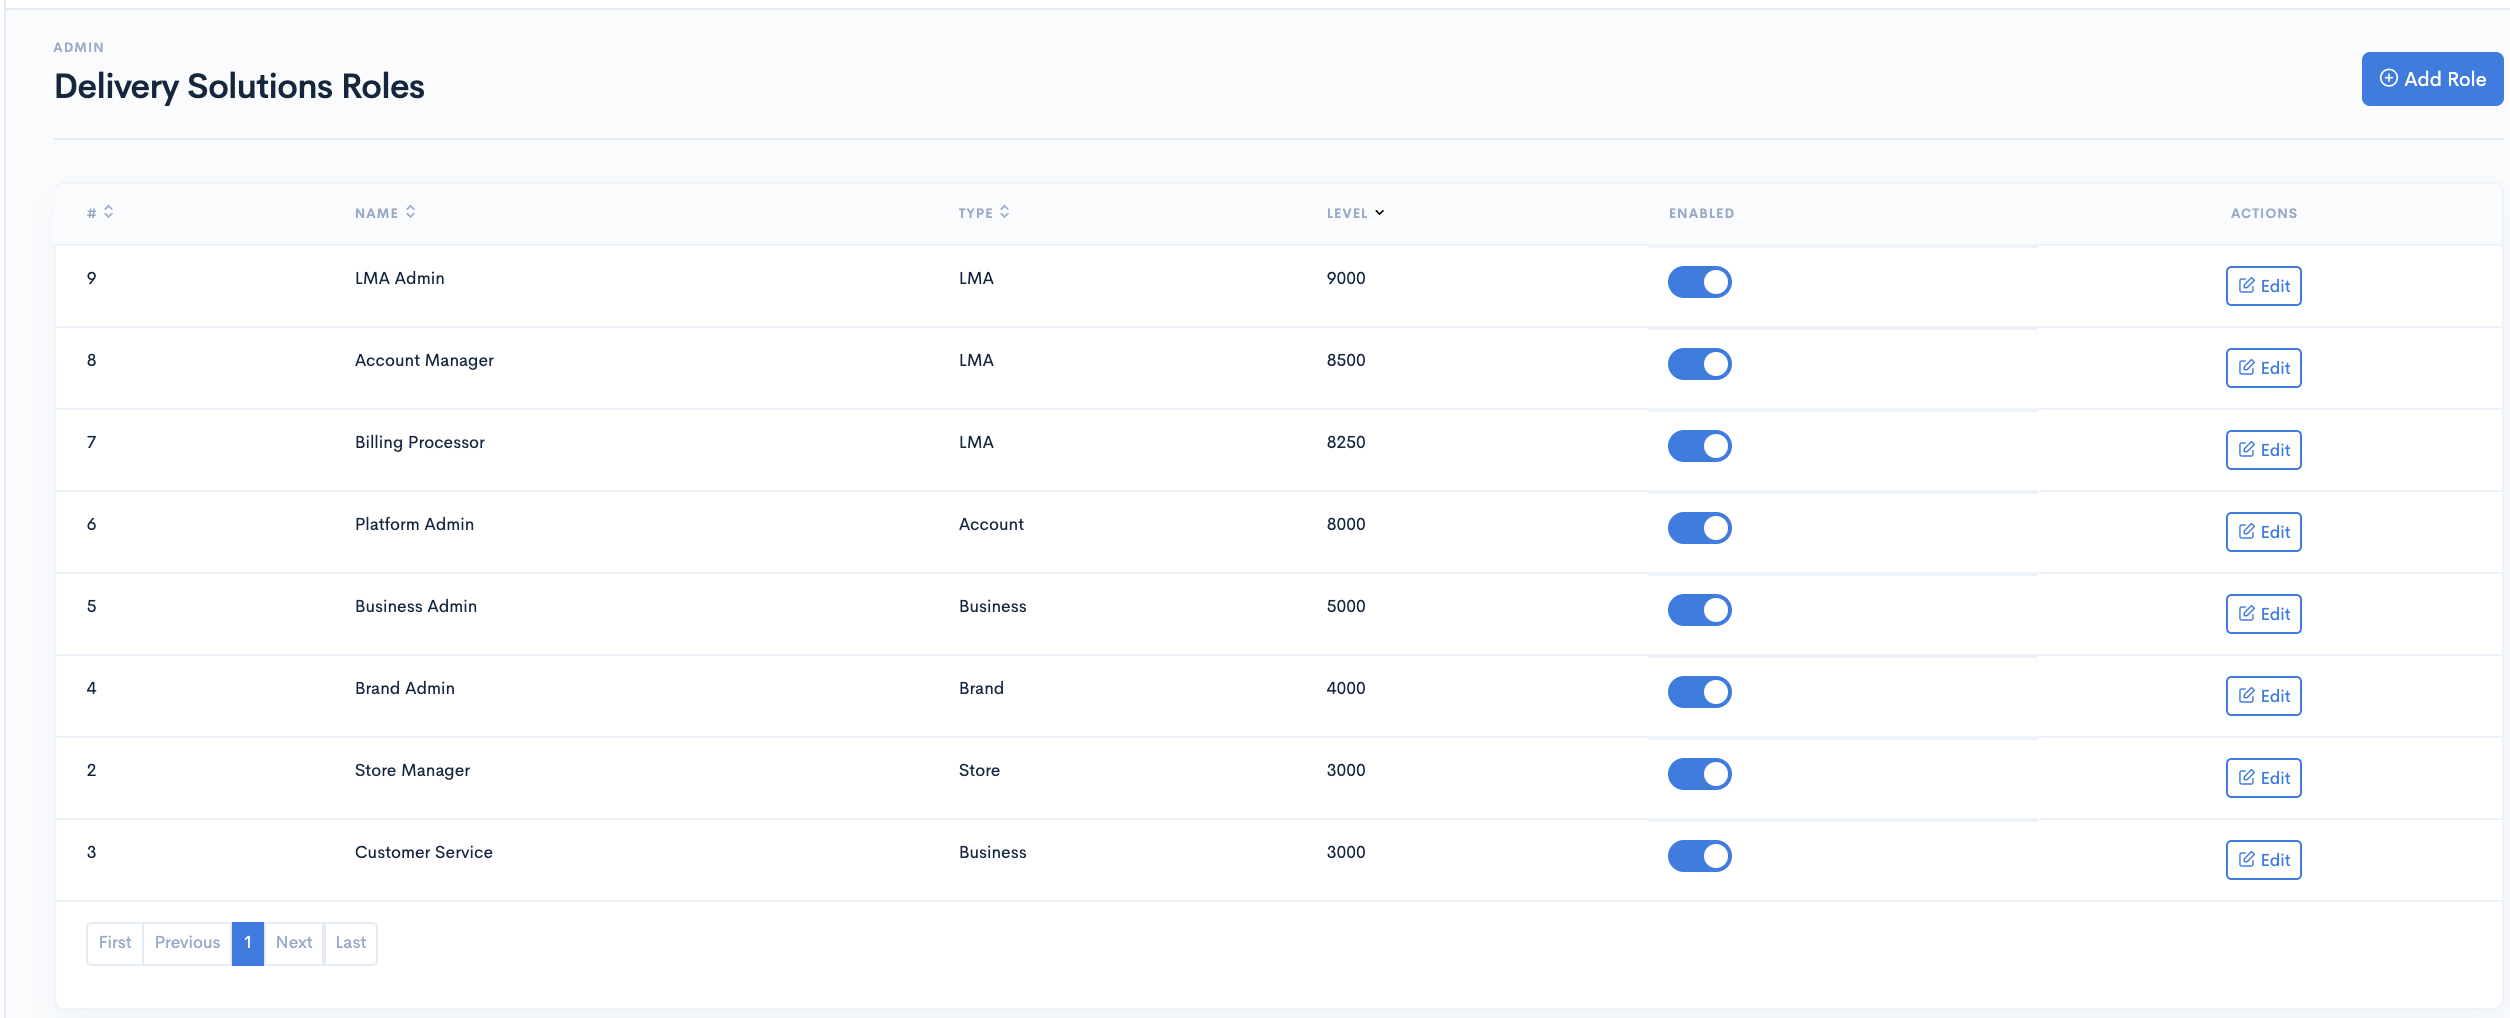Sort the table by # column
Image resolution: width=2510 pixels, height=1018 pixels.
[x=100, y=212]
